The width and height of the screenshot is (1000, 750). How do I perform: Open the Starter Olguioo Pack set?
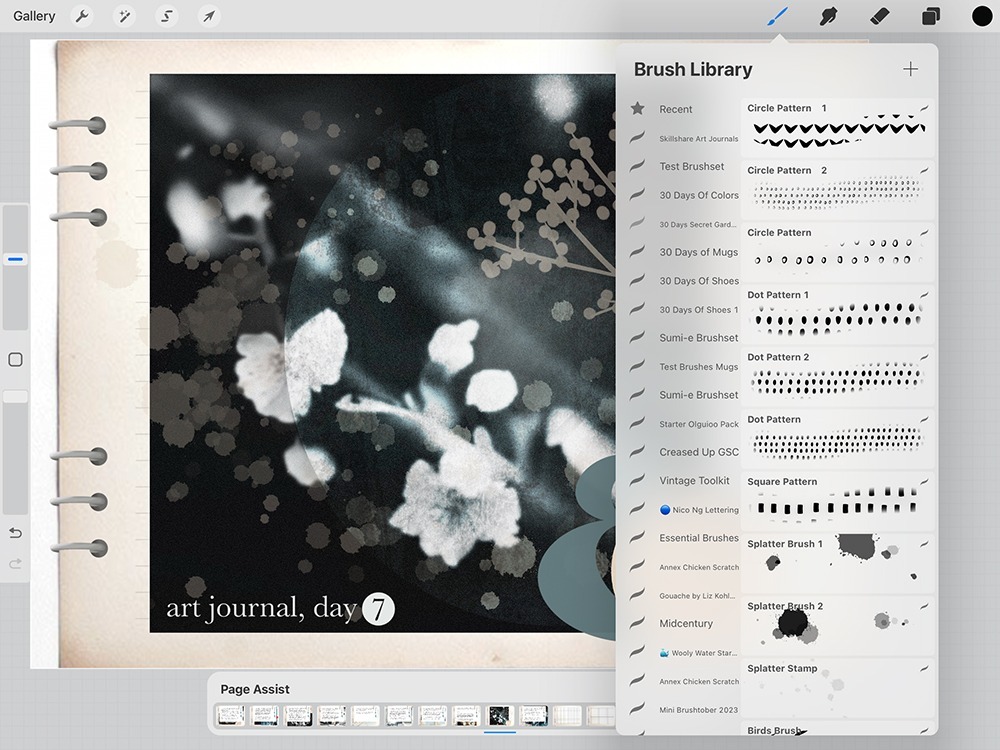click(698, 423)
